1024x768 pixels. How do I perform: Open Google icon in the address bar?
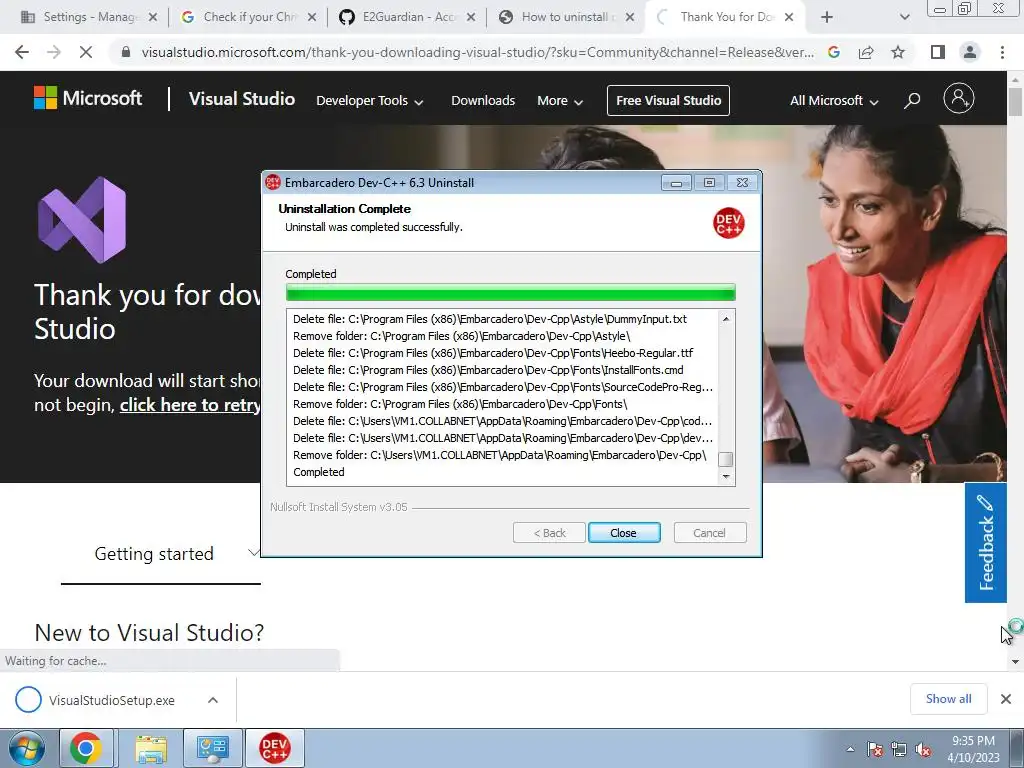[x=833, y=52]
